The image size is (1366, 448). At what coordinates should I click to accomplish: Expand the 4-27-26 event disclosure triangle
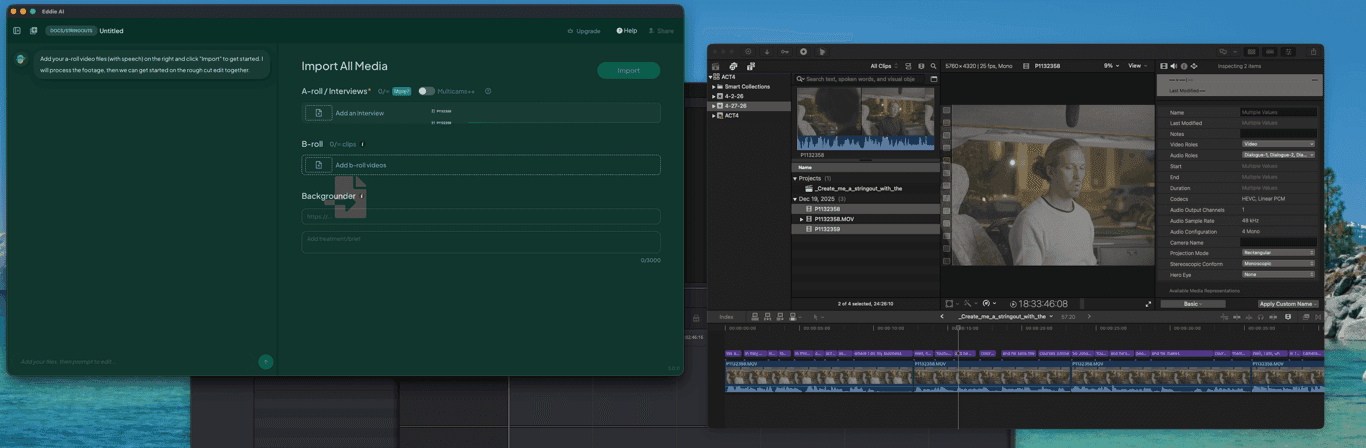click(x=713, y=106)
